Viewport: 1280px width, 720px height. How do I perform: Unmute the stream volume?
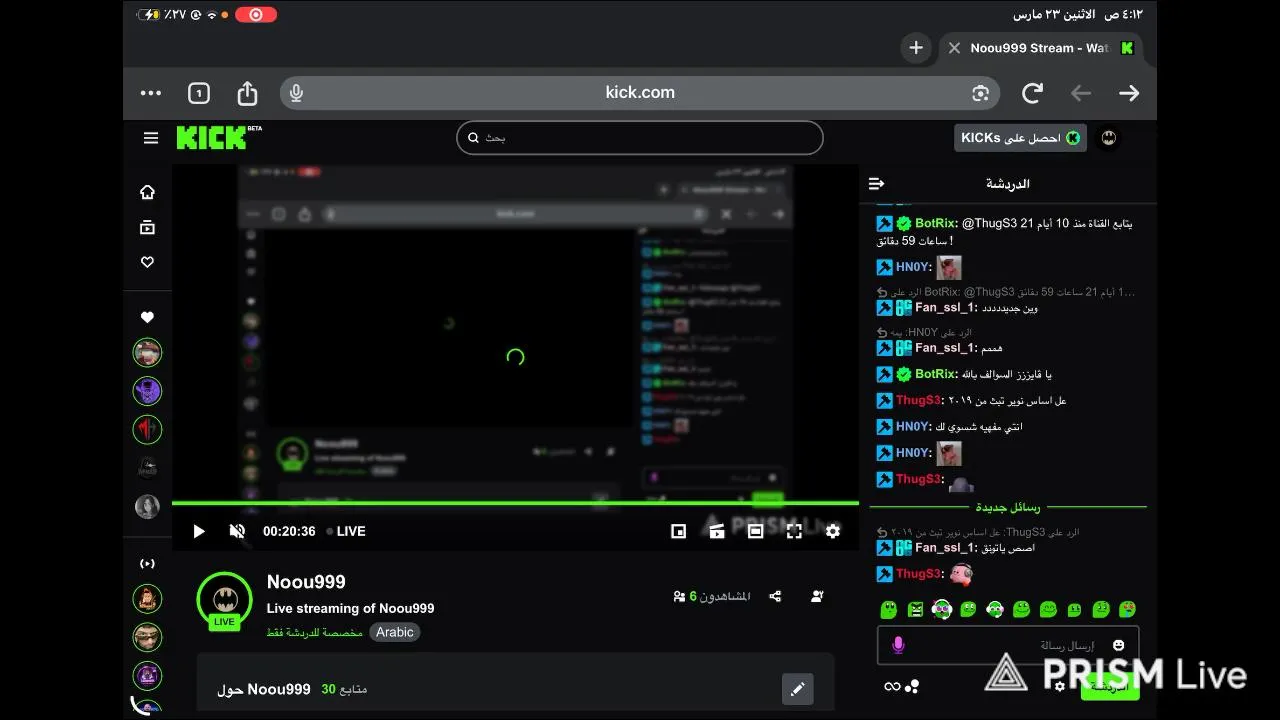[x=237, y=532]
